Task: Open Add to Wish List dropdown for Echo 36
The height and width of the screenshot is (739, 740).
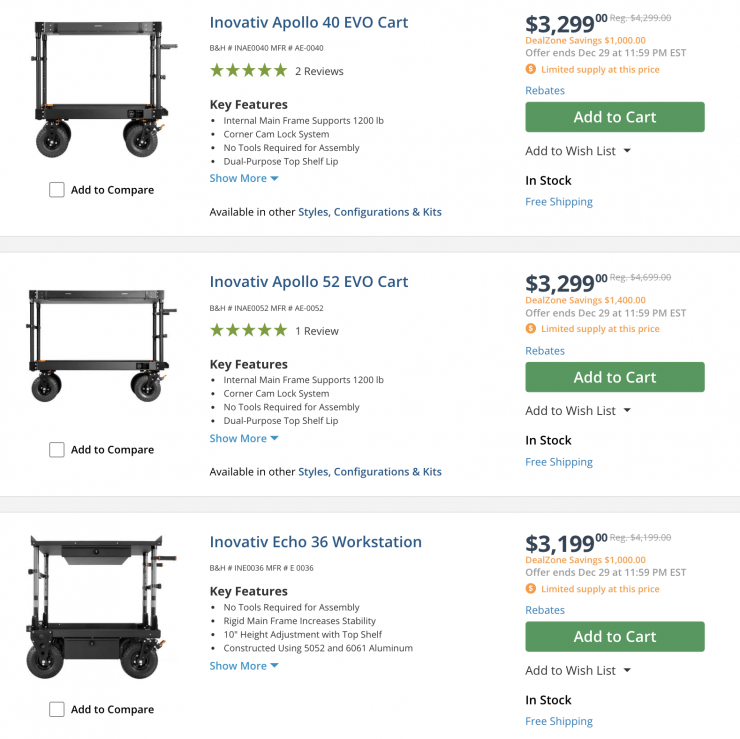Action: [x=578, y=671]
